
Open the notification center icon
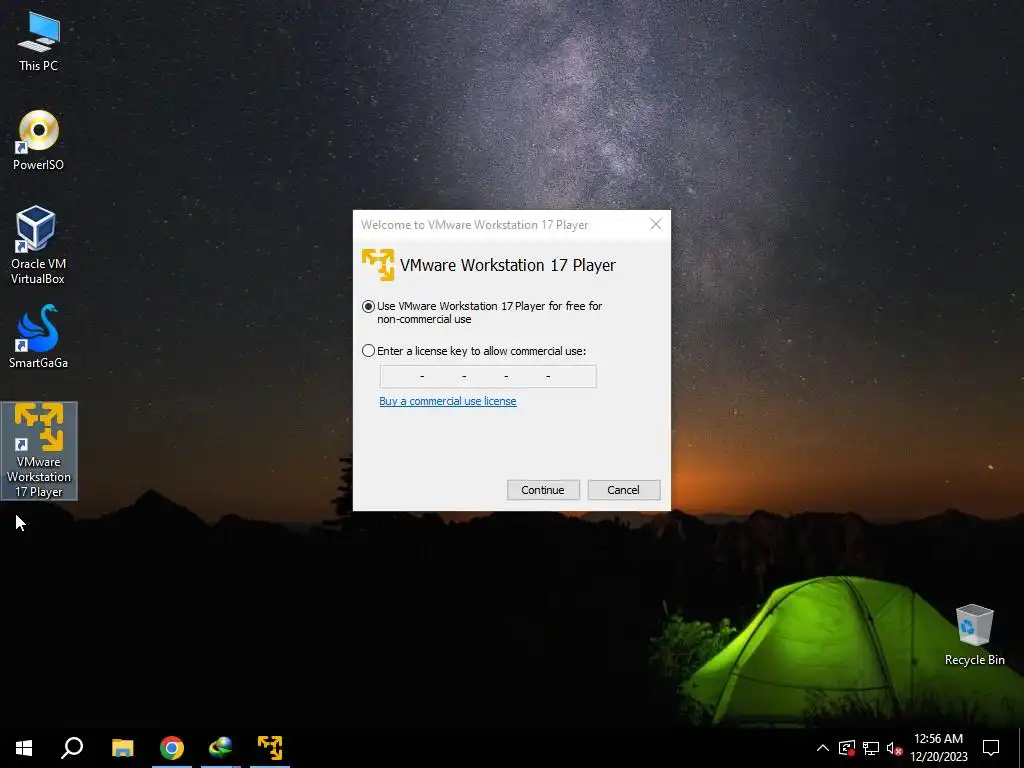[x=991, y=748]
